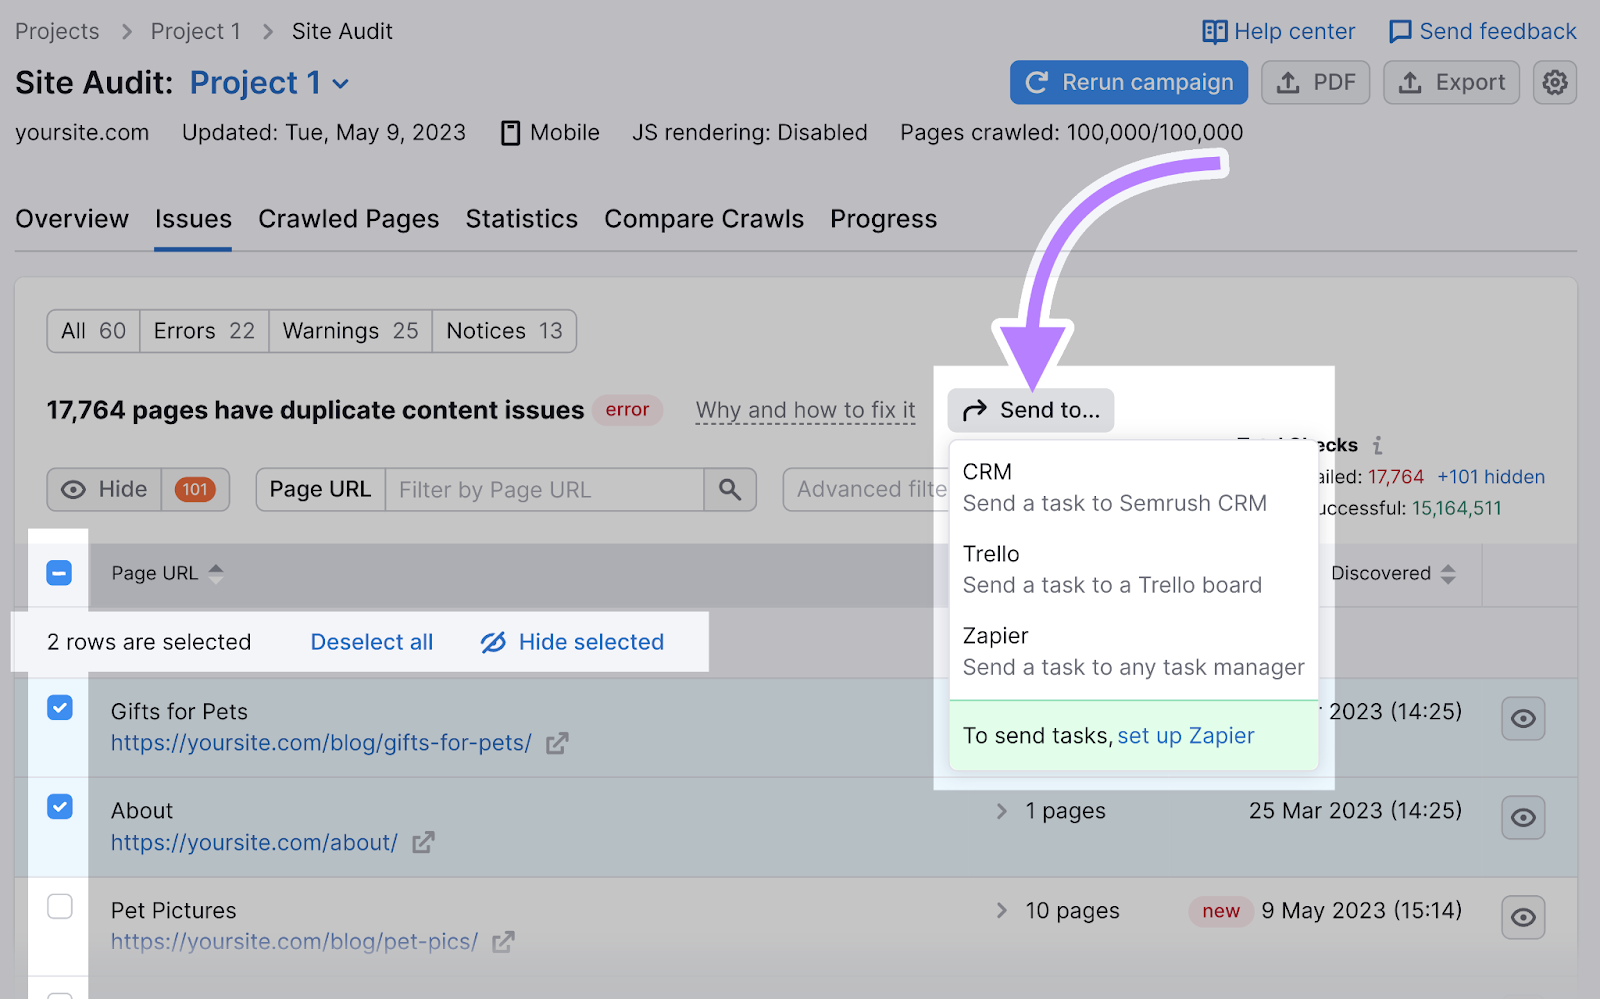Switch to the Crawled Pages tab
The height and width of the screenshot is (999, 1600).
(348, 219)
